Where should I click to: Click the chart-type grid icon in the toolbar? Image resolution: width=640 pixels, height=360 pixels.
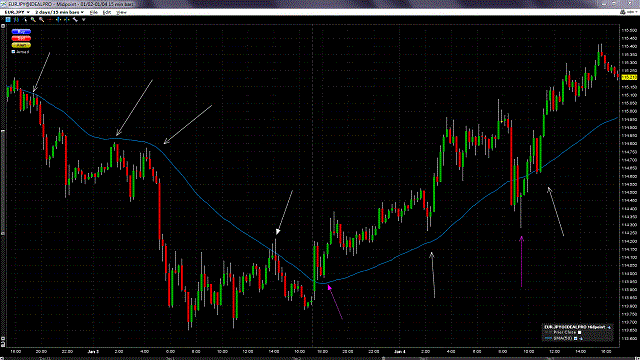(8, 20)
